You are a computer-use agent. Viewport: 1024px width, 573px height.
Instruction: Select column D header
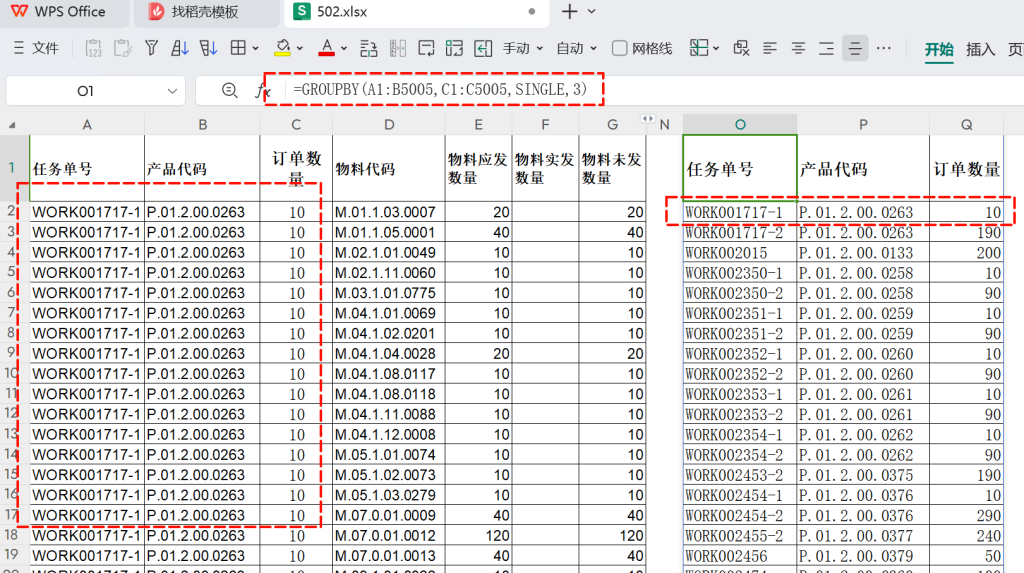pyautogui.click(x=389, y=125)
